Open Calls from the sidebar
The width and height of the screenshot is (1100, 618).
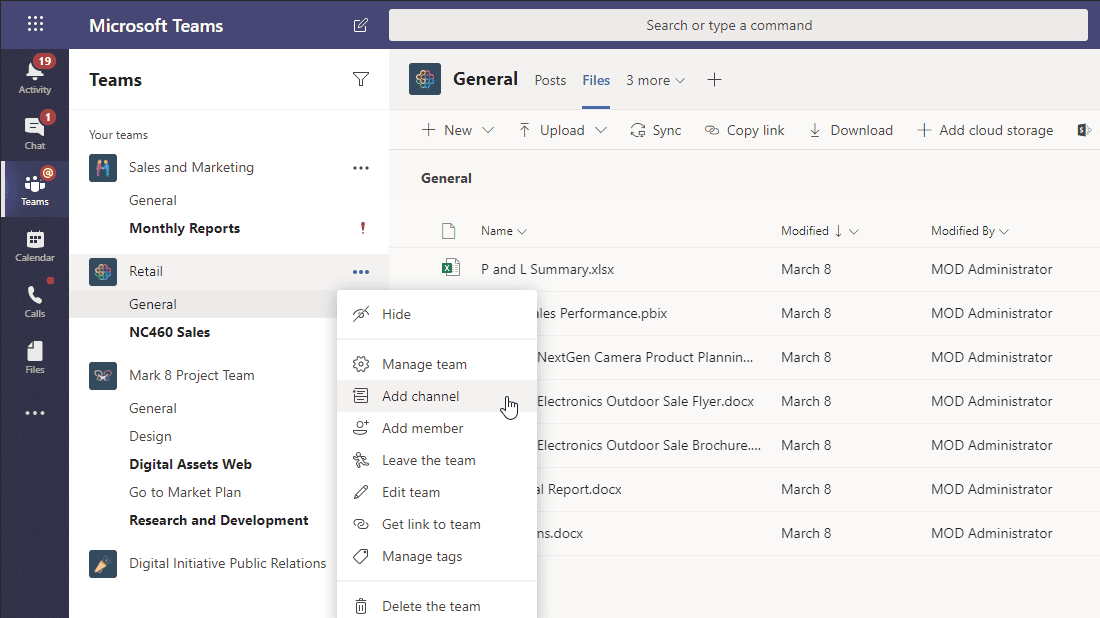pos(34,299)
